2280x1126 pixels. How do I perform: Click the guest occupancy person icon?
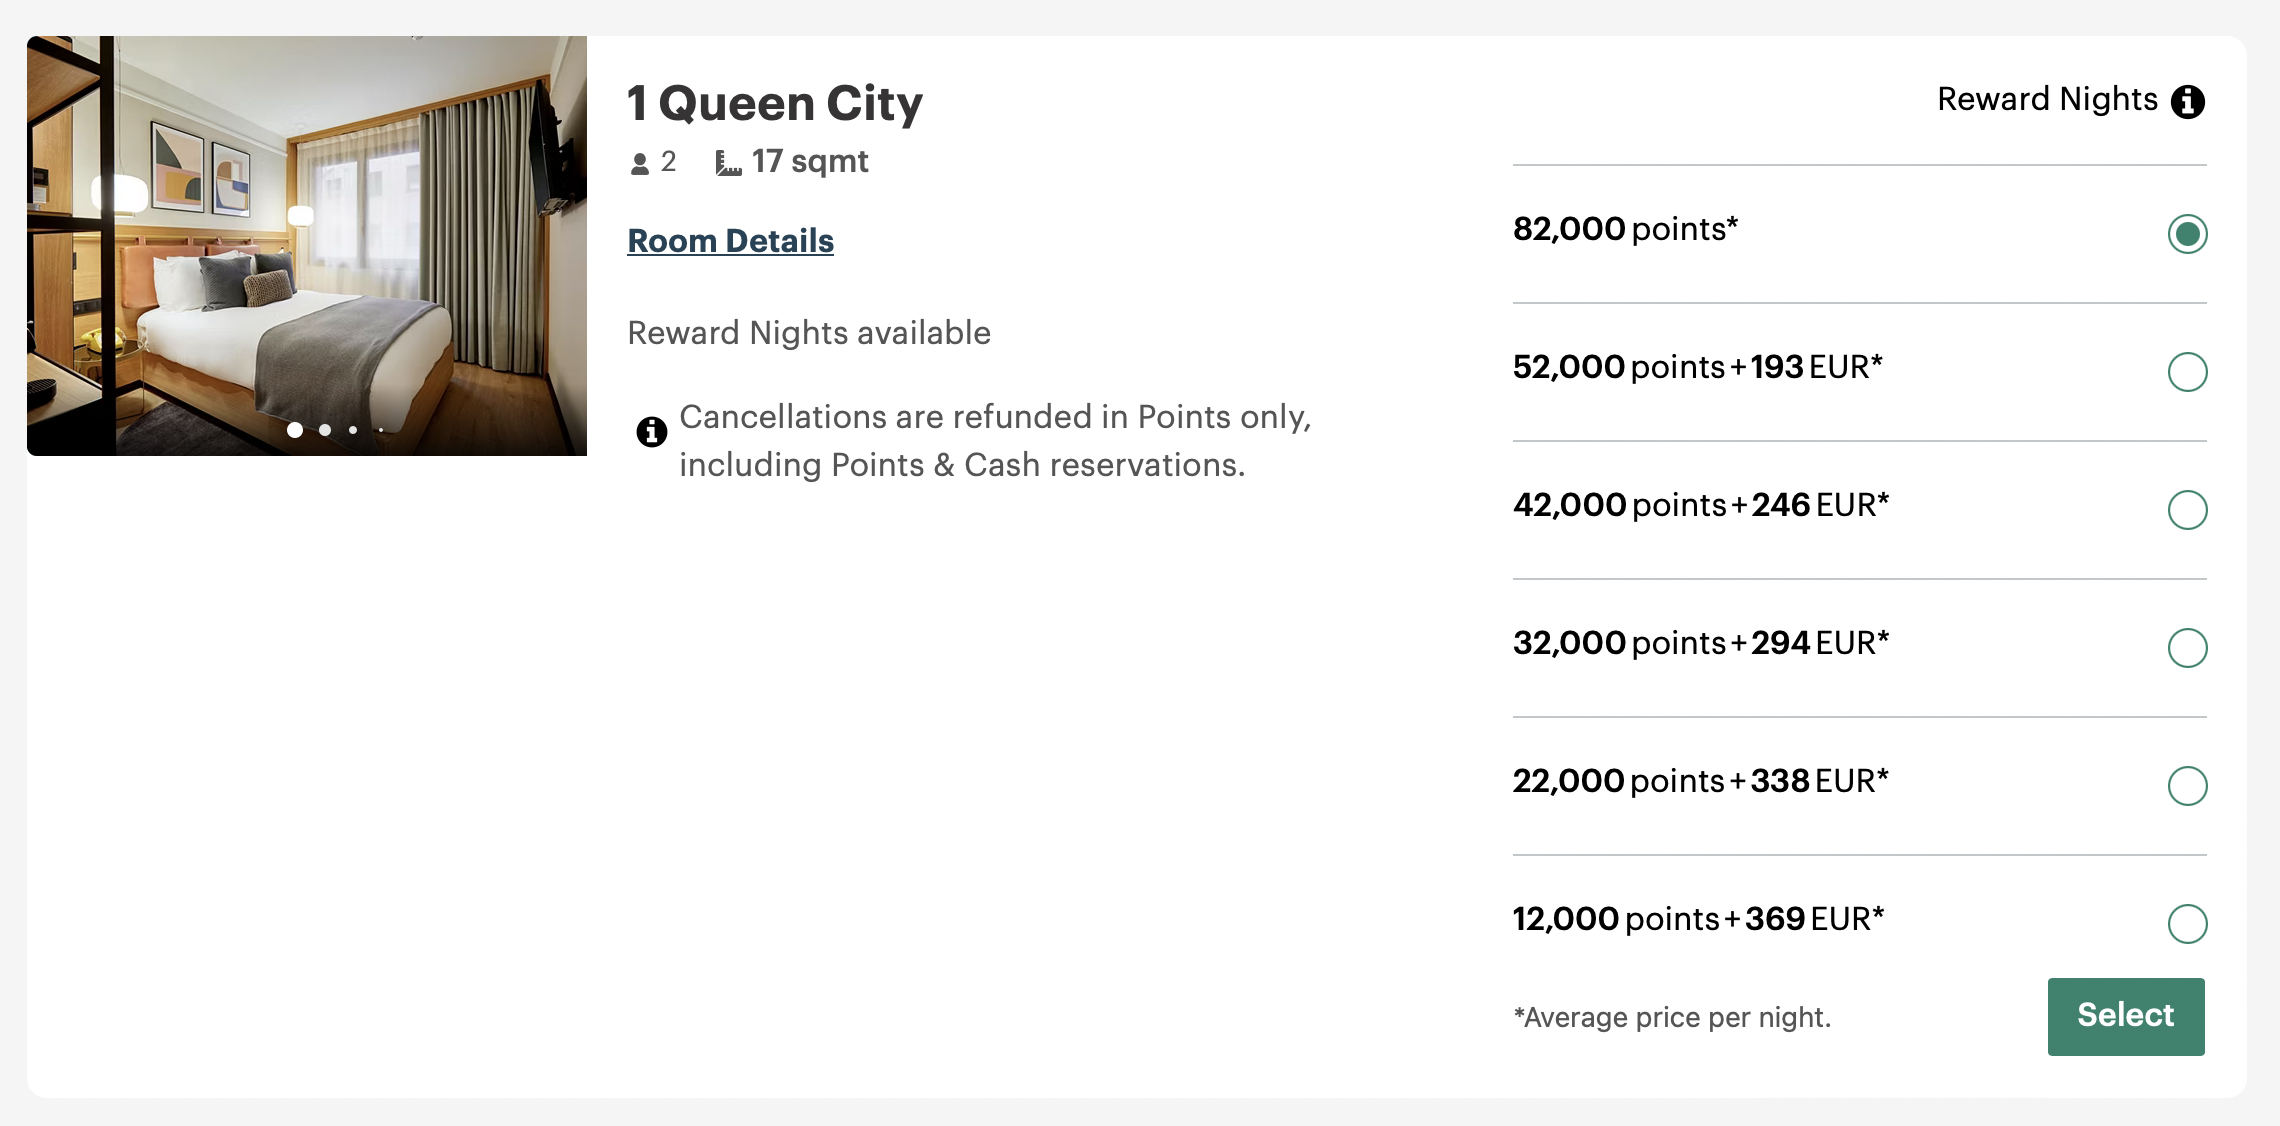pos(640,163)
